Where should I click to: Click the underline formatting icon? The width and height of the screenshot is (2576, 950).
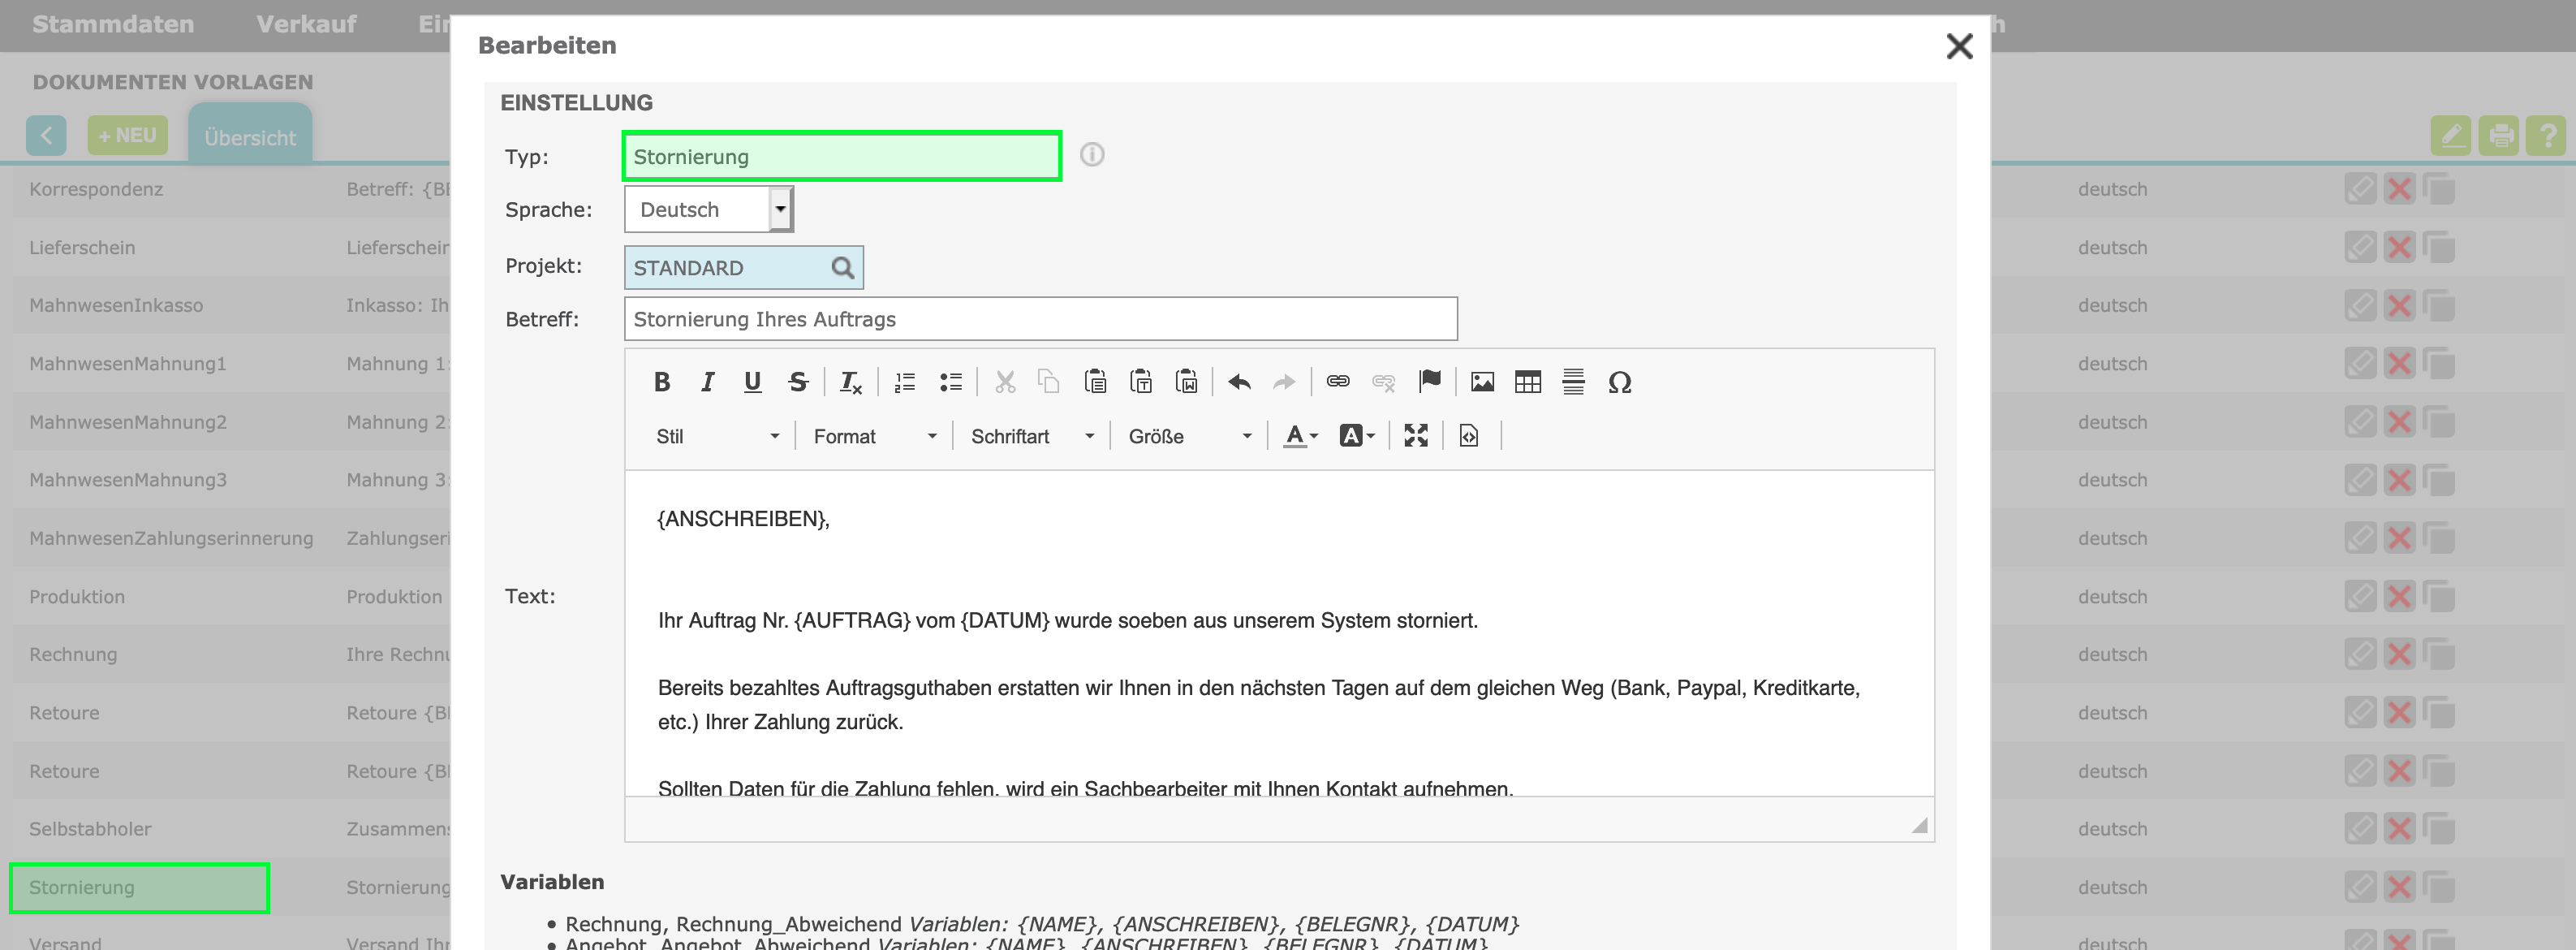tap(752, 382)
